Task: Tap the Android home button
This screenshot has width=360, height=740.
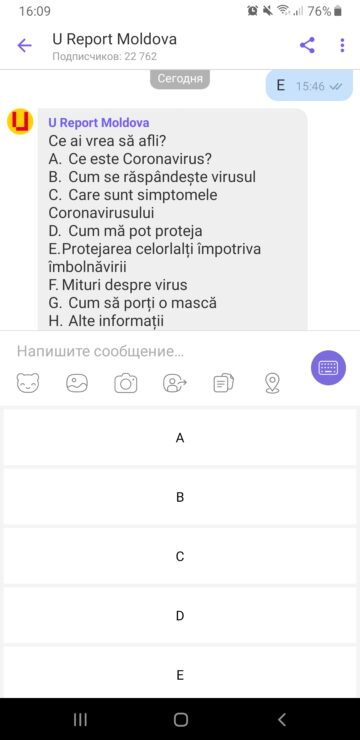Action: pyautogui.click(x=181, y=719)
